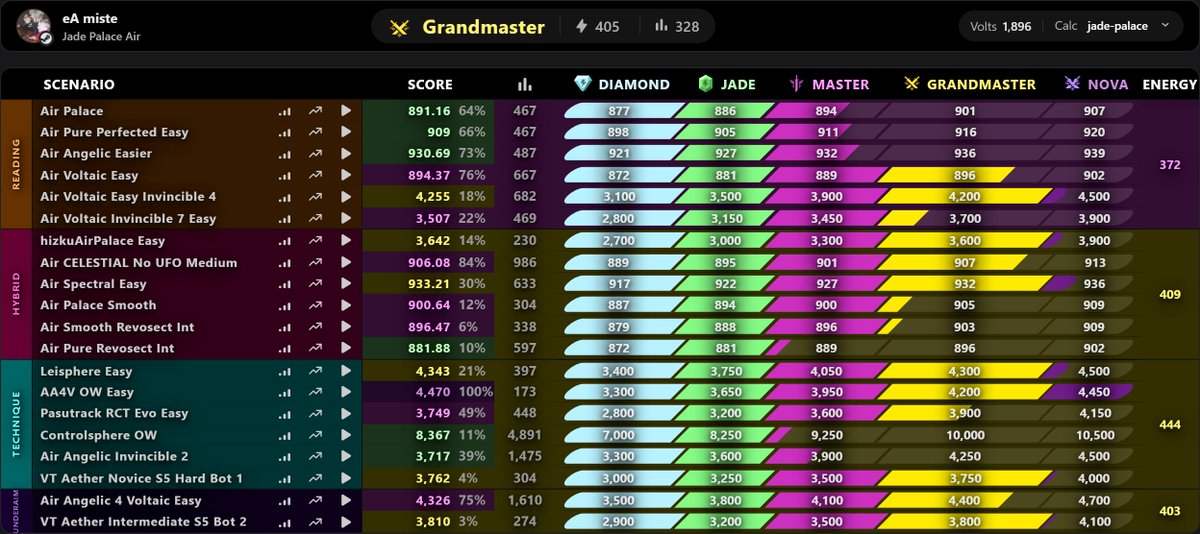Select the READING category label

16,164
